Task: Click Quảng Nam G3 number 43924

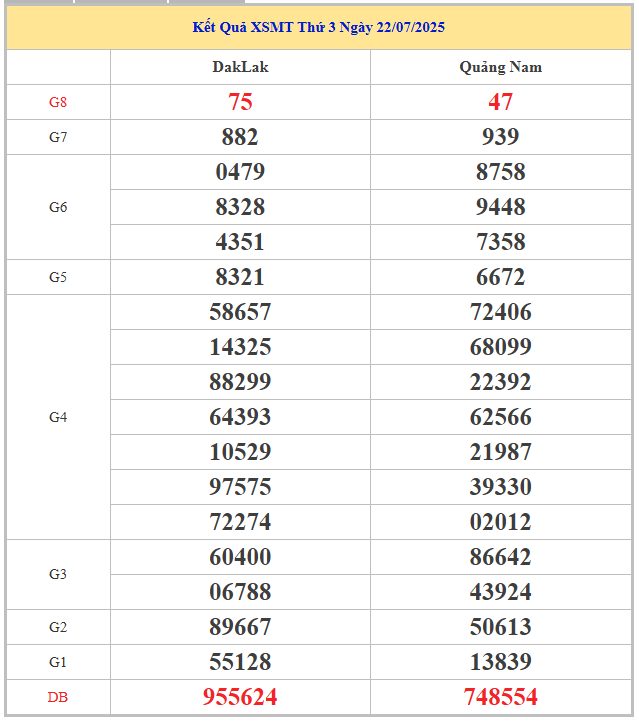Action: click(500, 592)
